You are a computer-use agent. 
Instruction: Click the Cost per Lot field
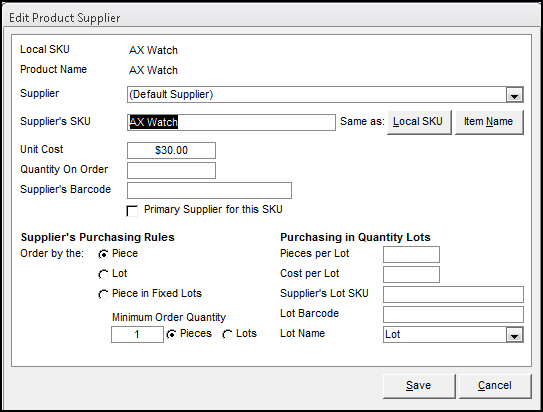[x=411, y=275]
